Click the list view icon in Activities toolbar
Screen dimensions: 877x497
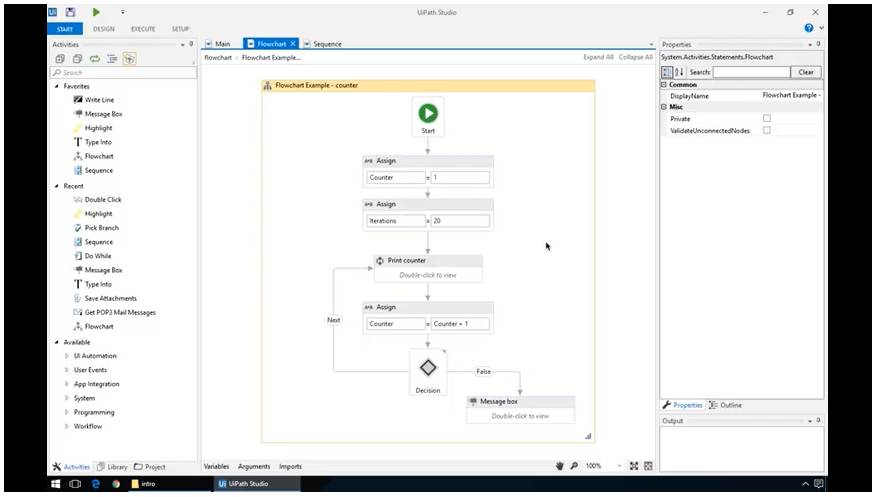point(112,59)
